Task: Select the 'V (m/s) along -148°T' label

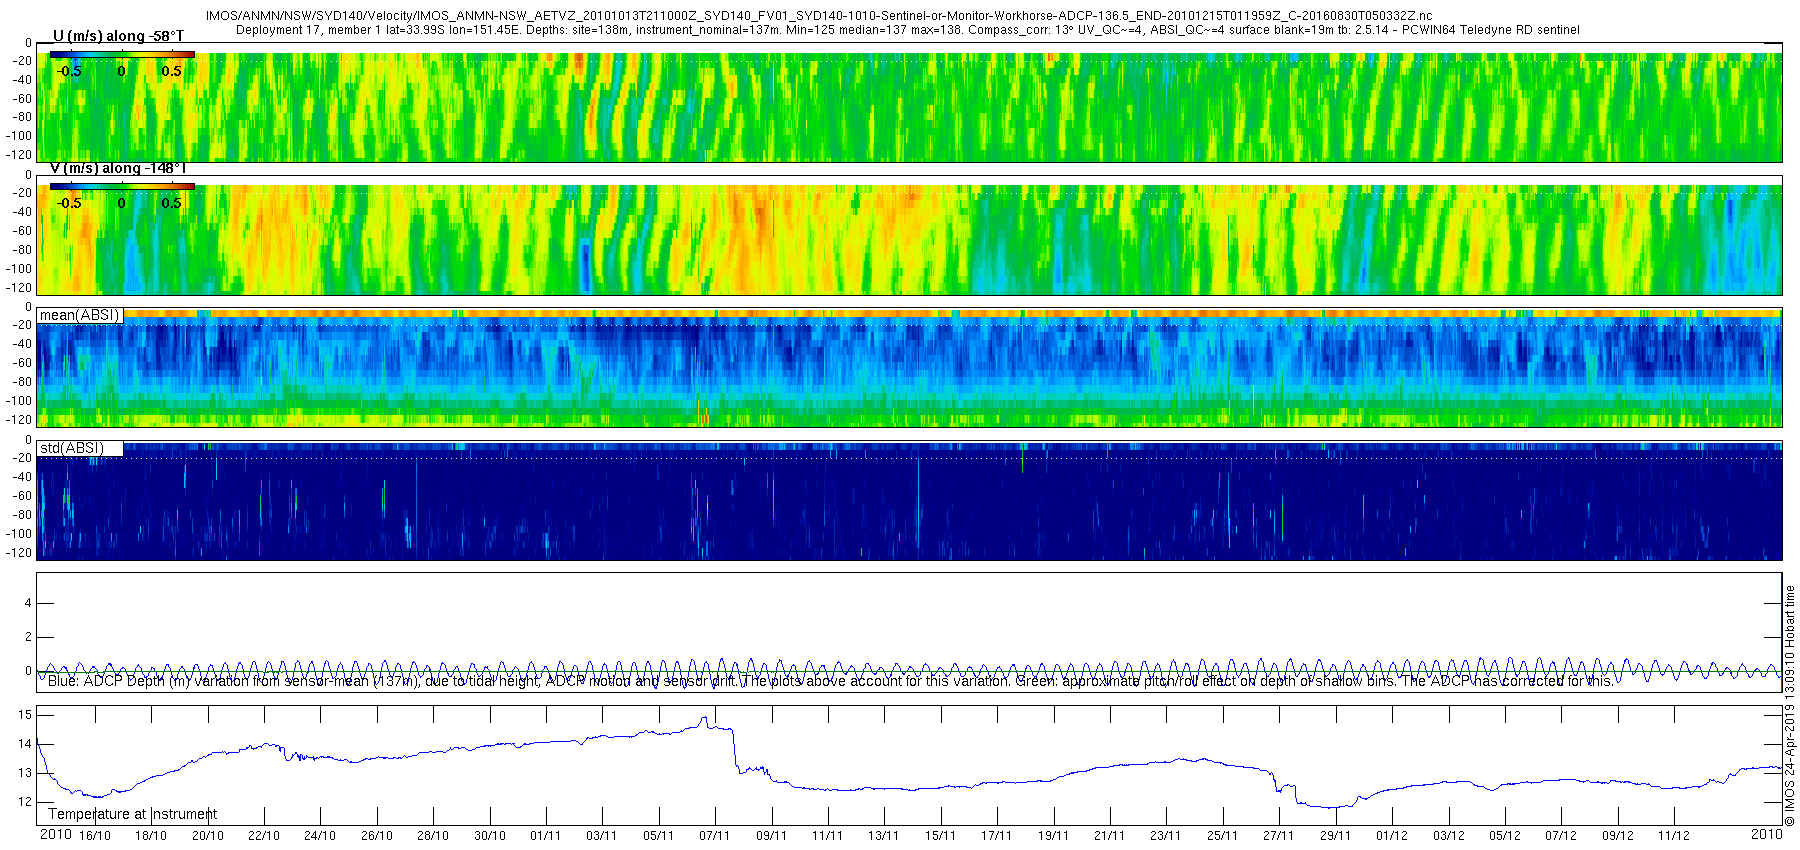Action: click(x=118, y=168)
